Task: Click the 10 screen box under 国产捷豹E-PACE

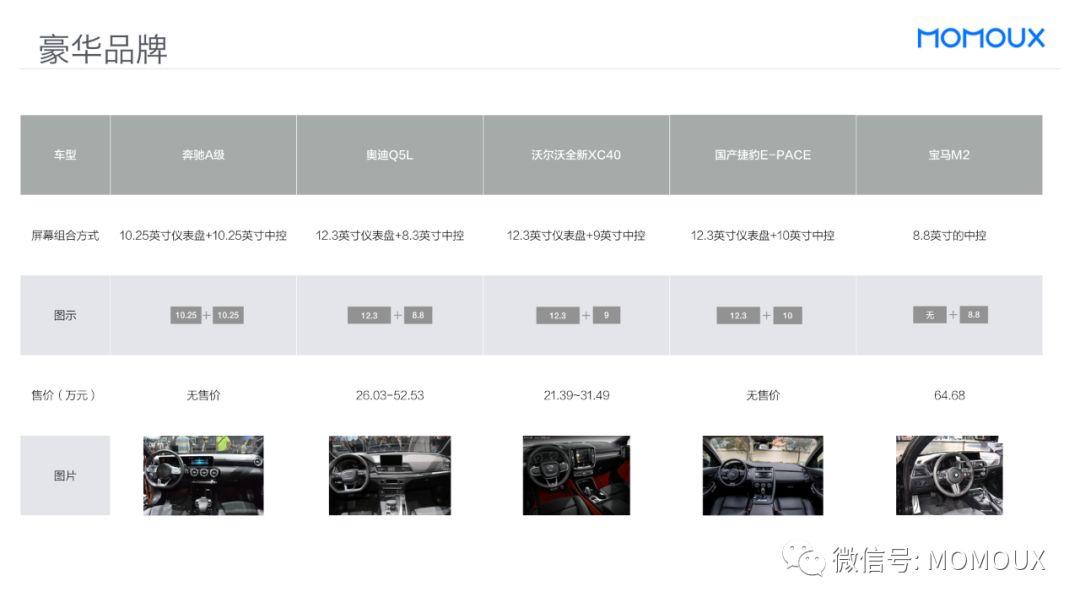Action: (787, 315)
